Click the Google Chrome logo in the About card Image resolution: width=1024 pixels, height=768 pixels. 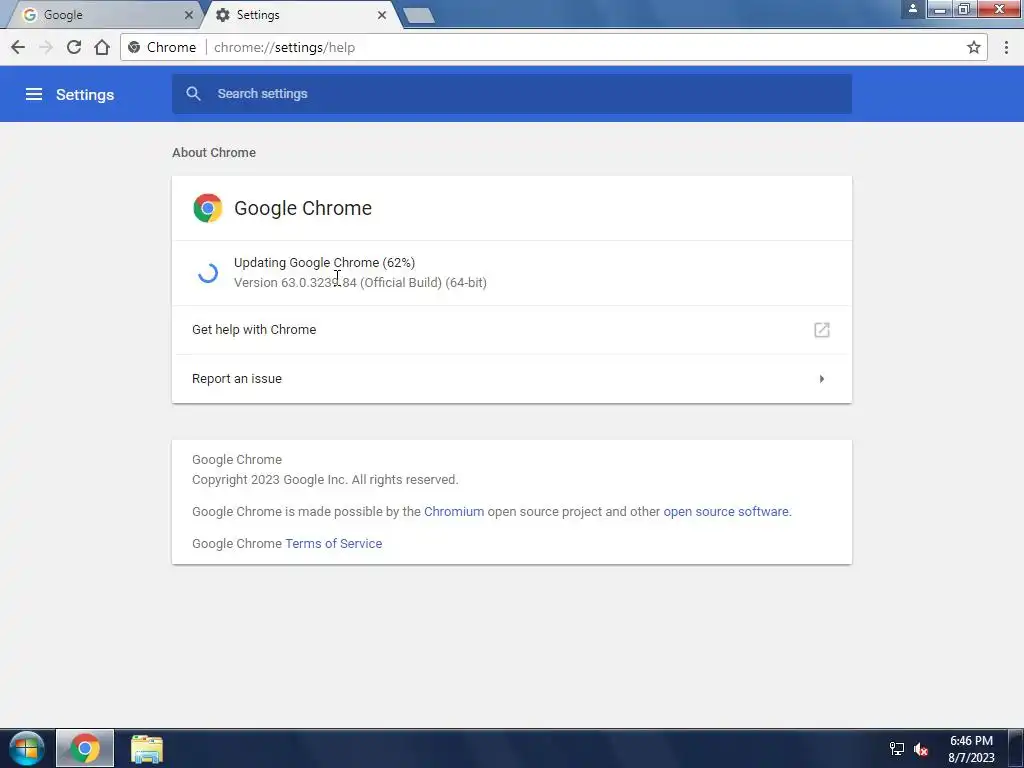pyautogui.click(x=208, y=208)
